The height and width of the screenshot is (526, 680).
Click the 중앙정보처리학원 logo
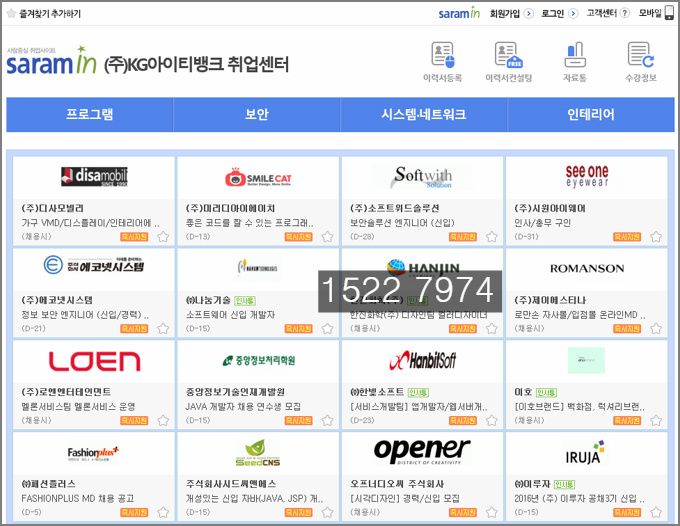[258, 360]
